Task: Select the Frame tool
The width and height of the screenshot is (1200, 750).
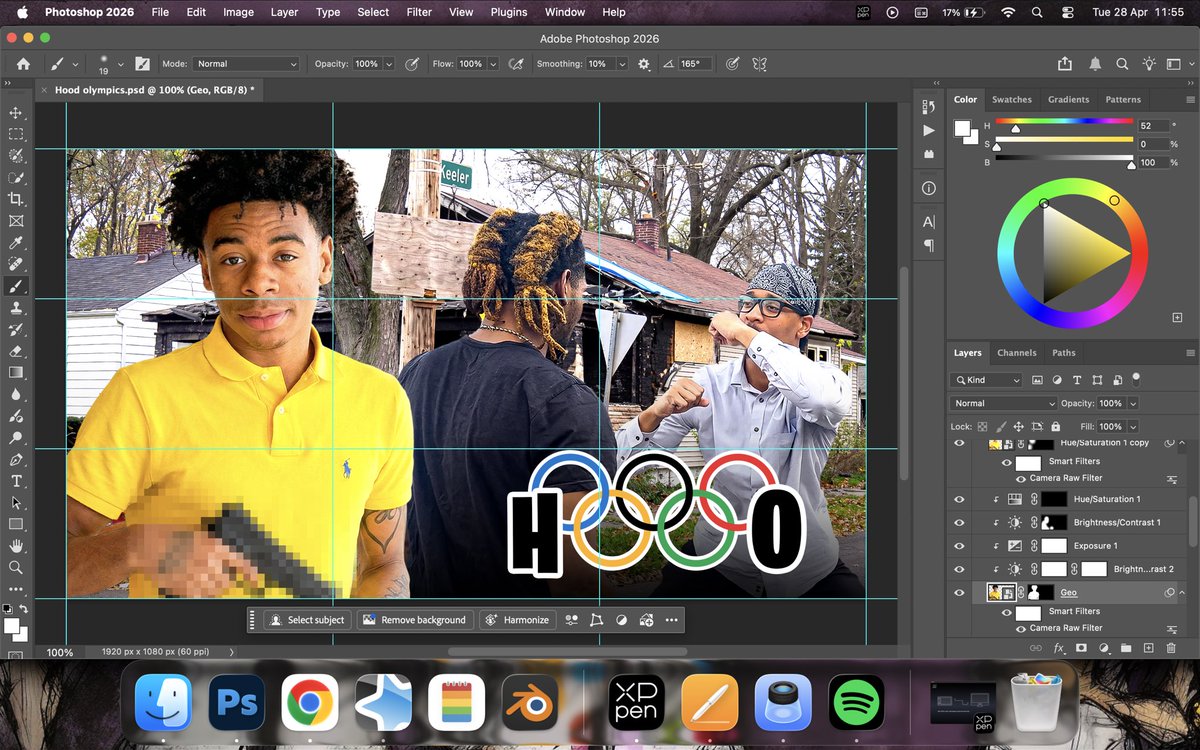Action: (x=15, y=221)
